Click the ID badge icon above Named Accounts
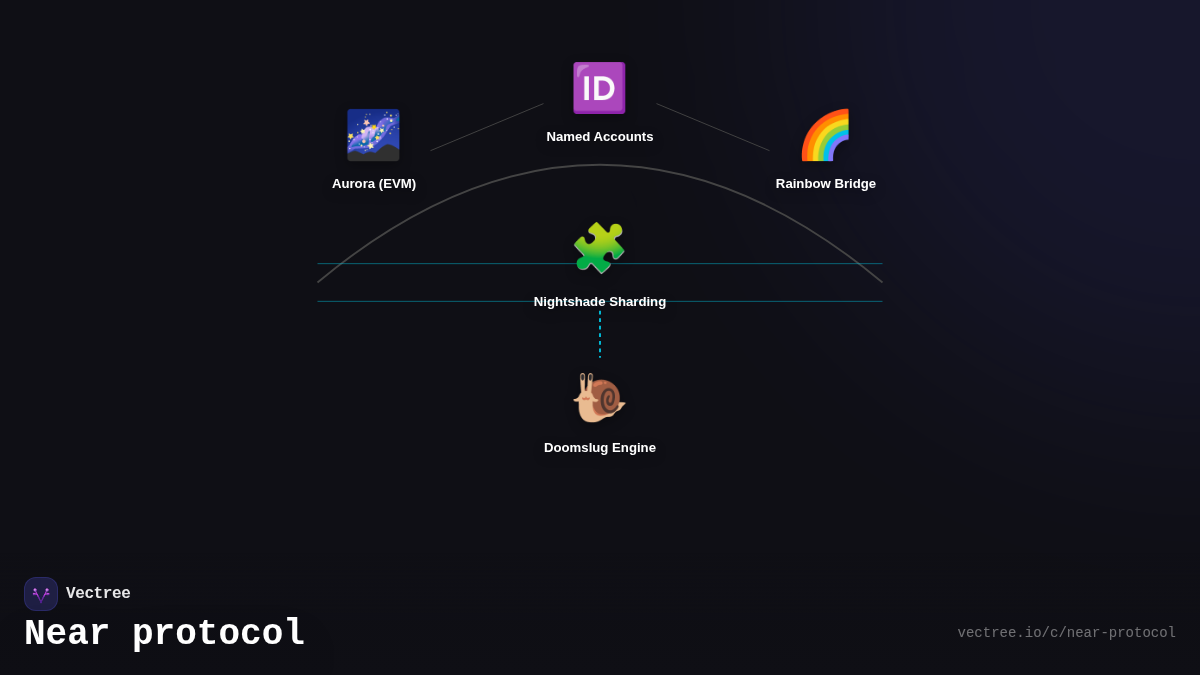The image size is (1200, 675). click(598, 87)
